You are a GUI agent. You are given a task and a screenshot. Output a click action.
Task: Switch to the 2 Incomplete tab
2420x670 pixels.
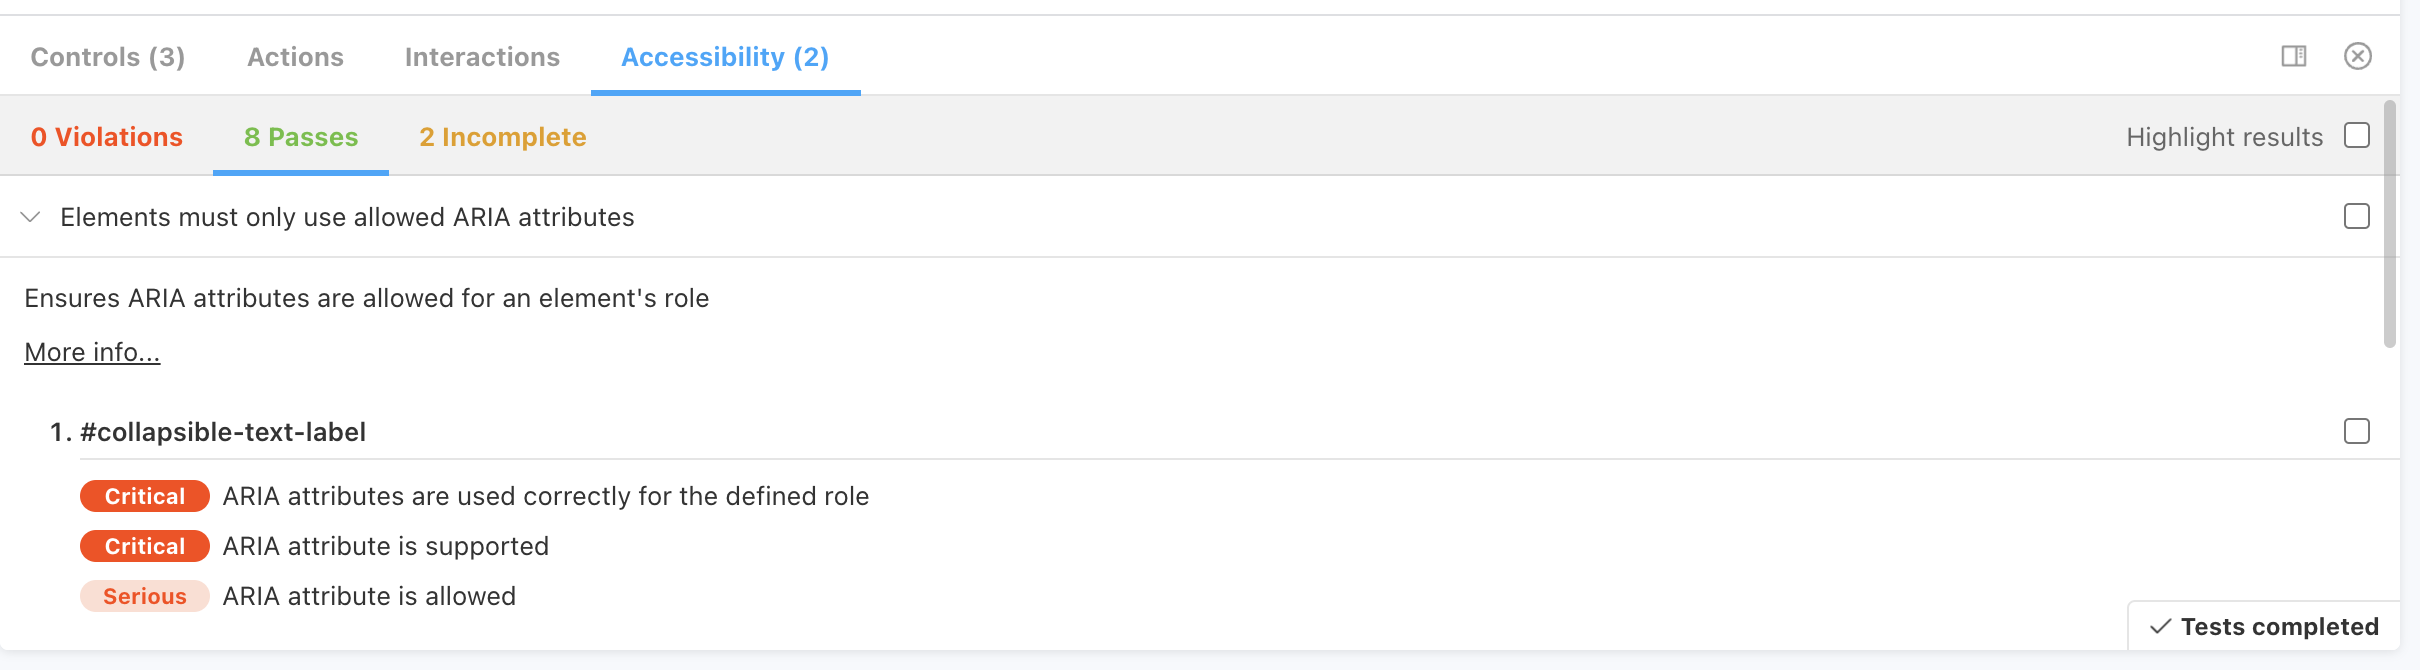click(503, 137)
